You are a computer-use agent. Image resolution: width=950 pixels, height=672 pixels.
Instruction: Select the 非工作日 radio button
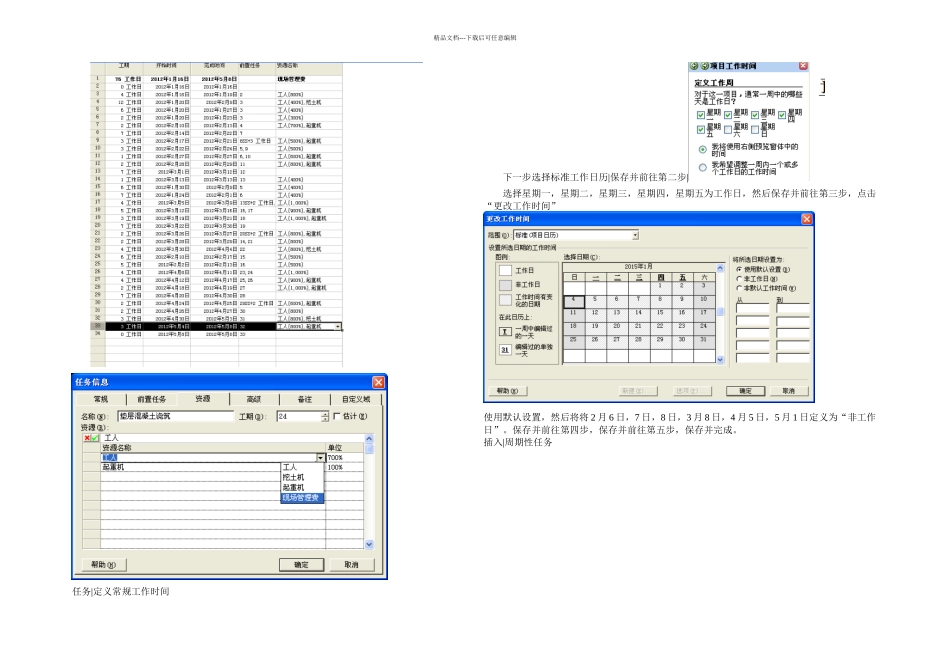click(x=739, y=279)
